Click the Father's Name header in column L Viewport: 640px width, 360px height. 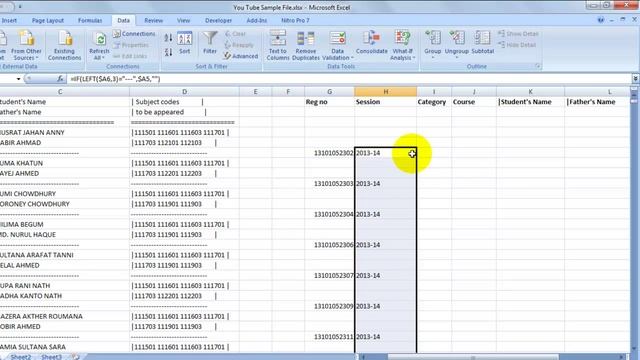coord(598,102)
